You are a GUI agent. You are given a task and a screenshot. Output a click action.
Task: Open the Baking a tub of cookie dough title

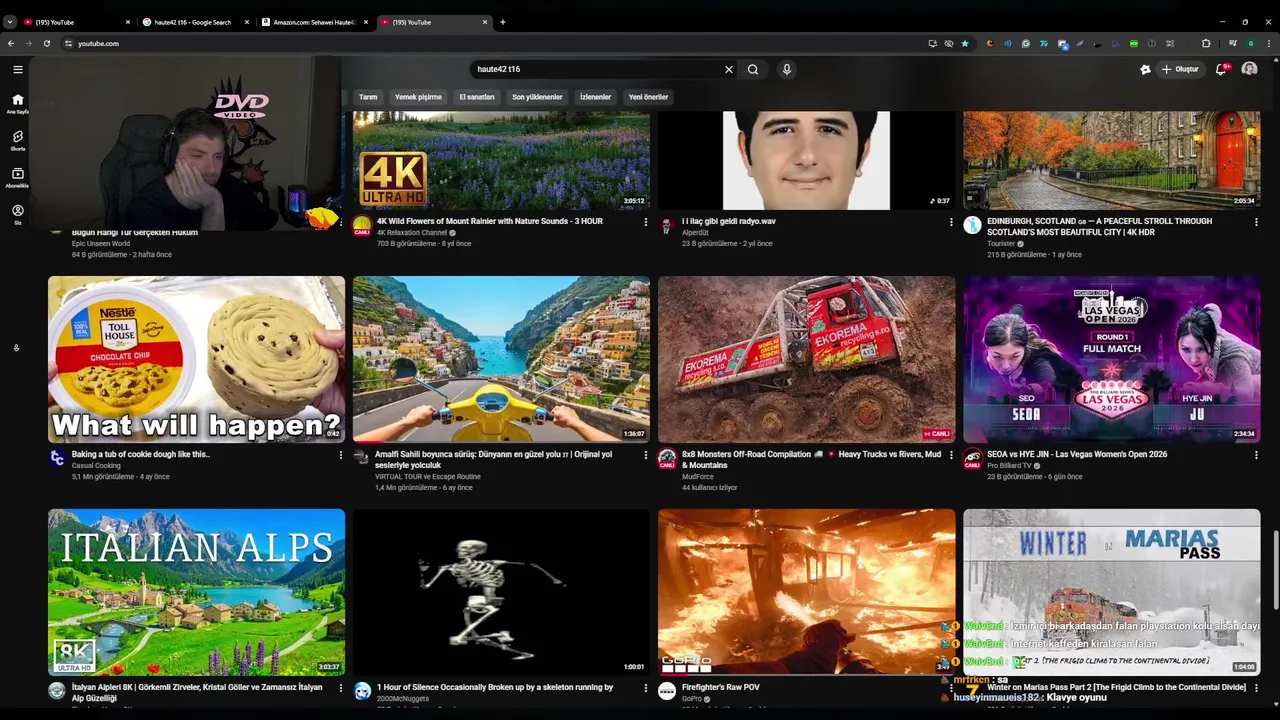click(141, 454)
